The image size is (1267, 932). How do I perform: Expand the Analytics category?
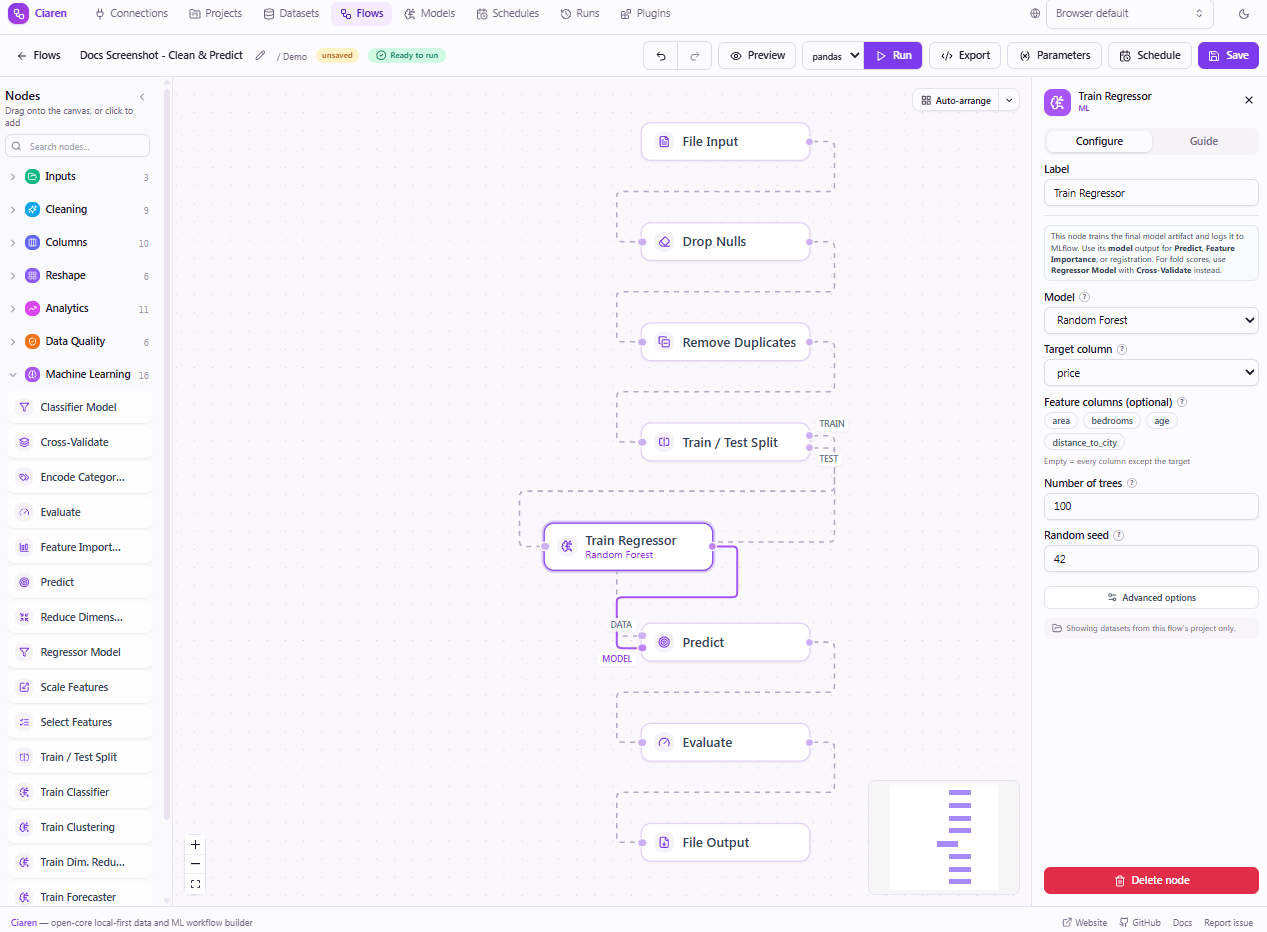(80, 309)
